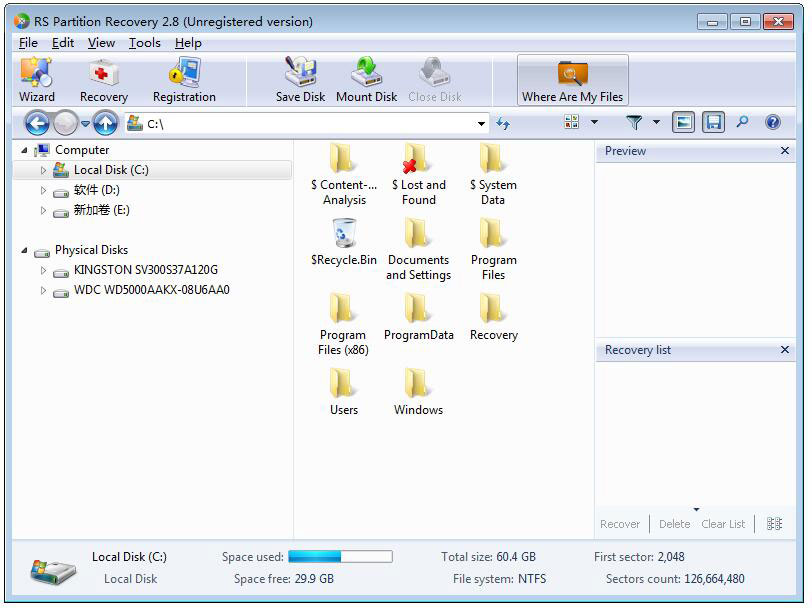Open the View menu

101,43
